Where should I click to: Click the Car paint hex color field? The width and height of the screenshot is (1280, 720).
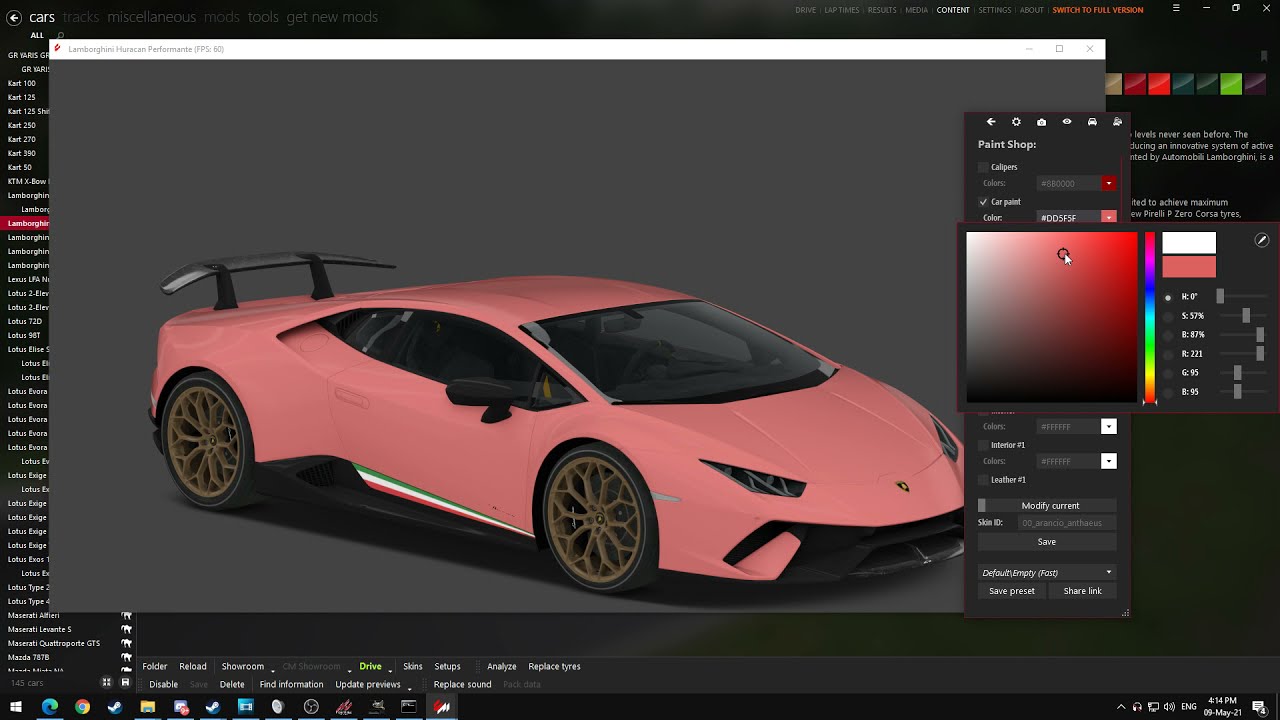point(1069,218)
